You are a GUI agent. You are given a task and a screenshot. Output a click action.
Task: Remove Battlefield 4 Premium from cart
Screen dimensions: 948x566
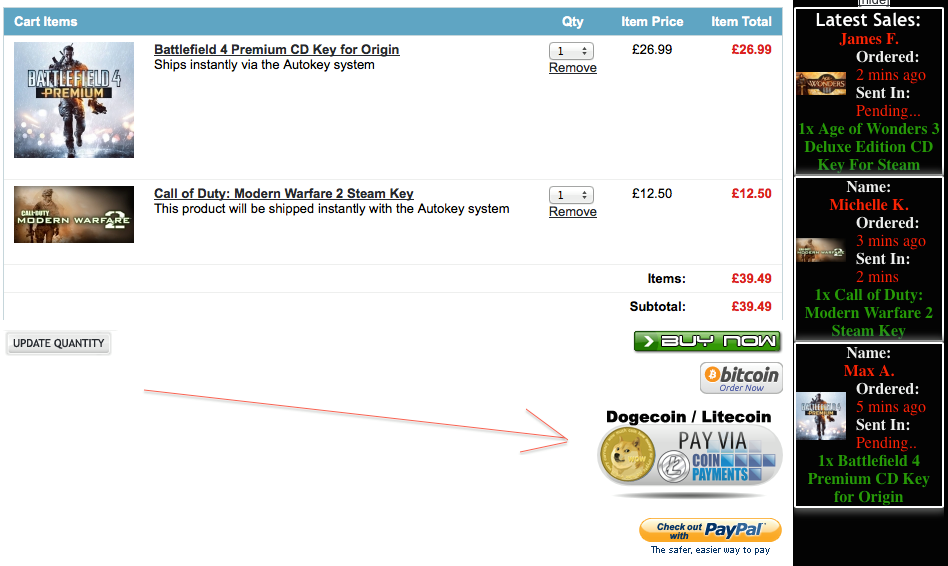(573, 68)
